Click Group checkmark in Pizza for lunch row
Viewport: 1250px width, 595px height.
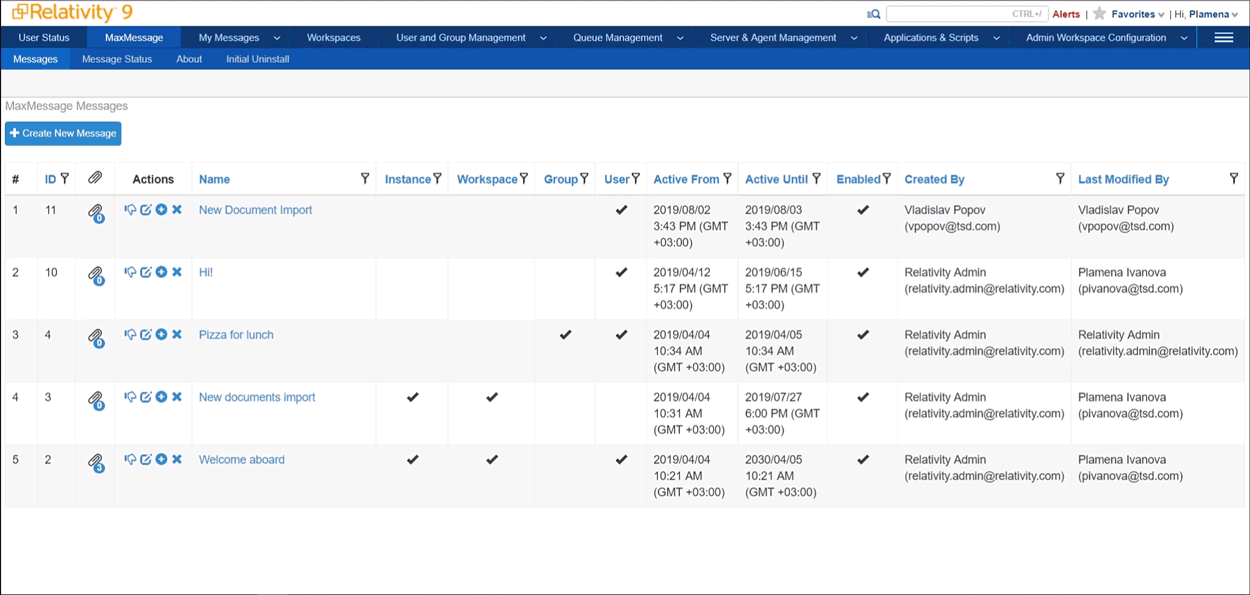pos(565,335)
